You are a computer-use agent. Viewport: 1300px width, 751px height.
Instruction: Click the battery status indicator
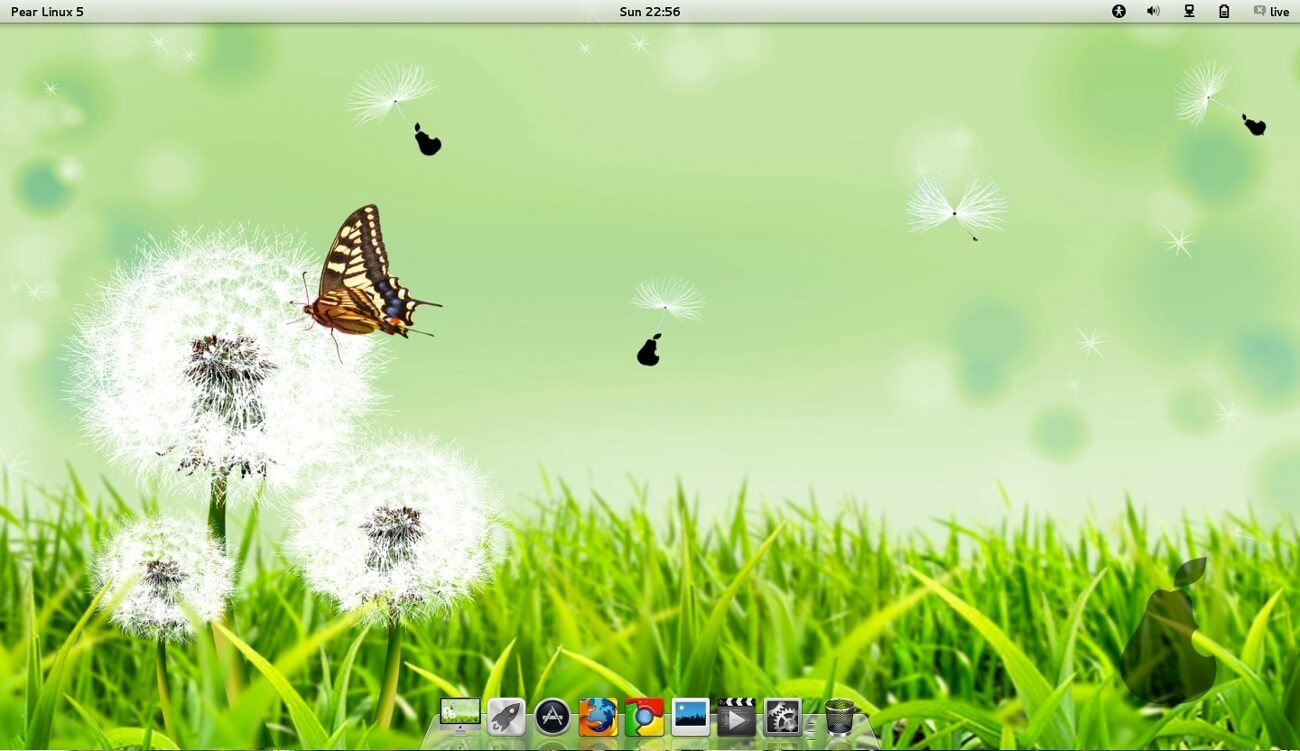tap(1224, 11)
